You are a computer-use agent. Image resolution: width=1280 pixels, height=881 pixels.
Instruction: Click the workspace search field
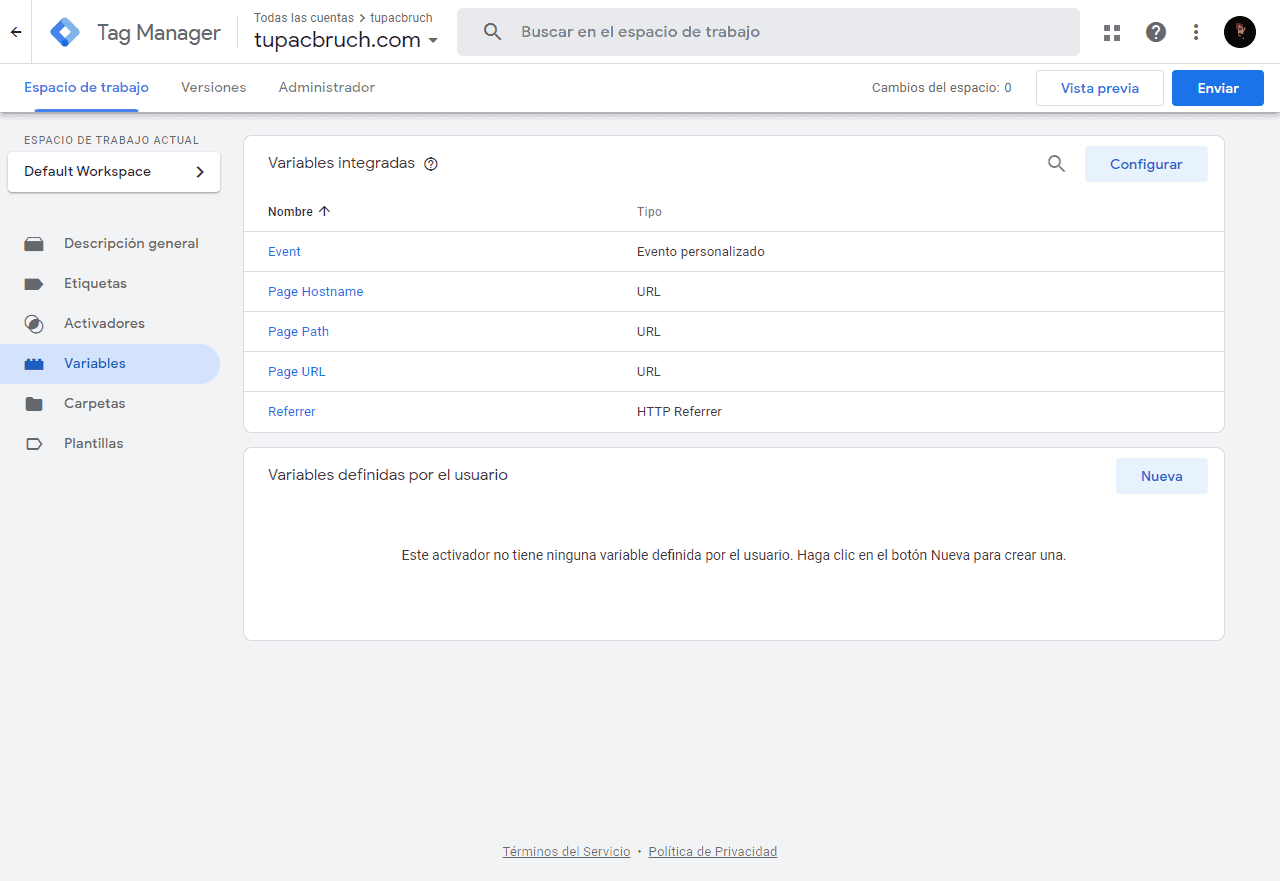[x=768, y=31]
